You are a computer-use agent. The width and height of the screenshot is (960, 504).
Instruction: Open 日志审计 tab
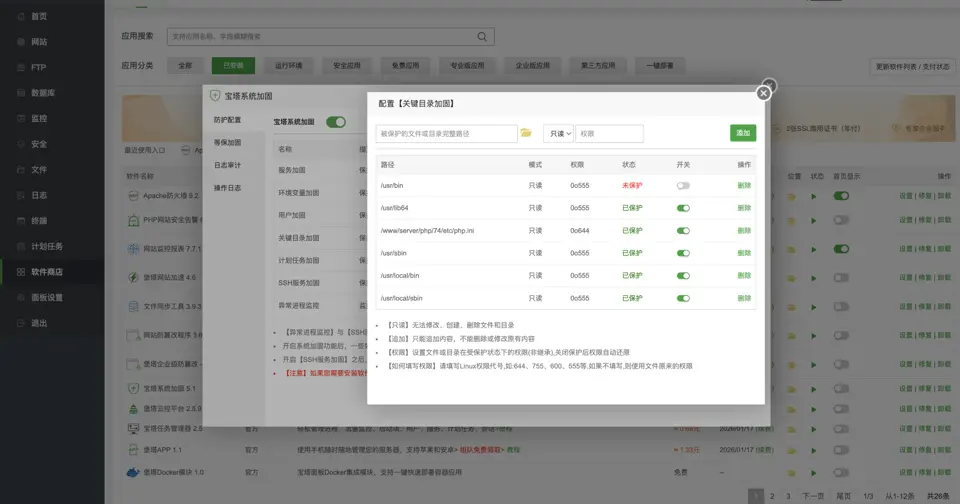pyautogui.click(x=227, y=165)
